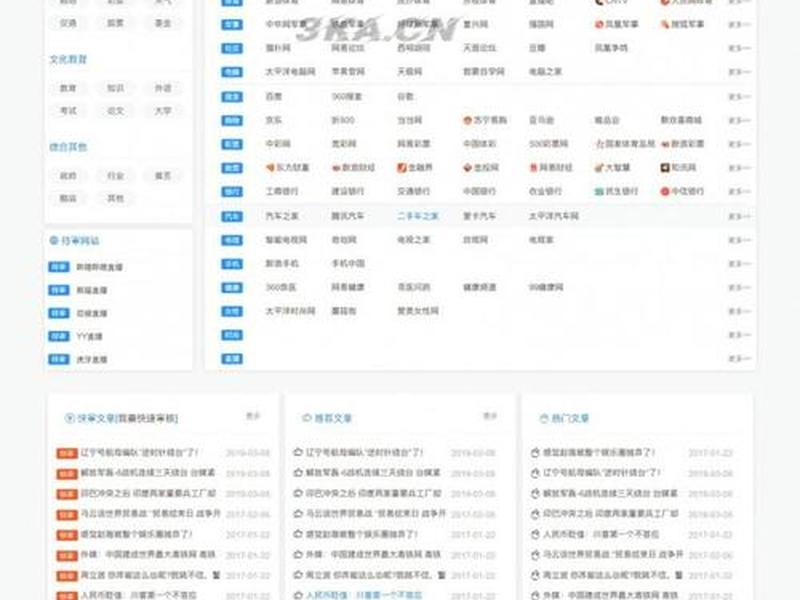Open the 当当网 link

(x=410, y=120)
